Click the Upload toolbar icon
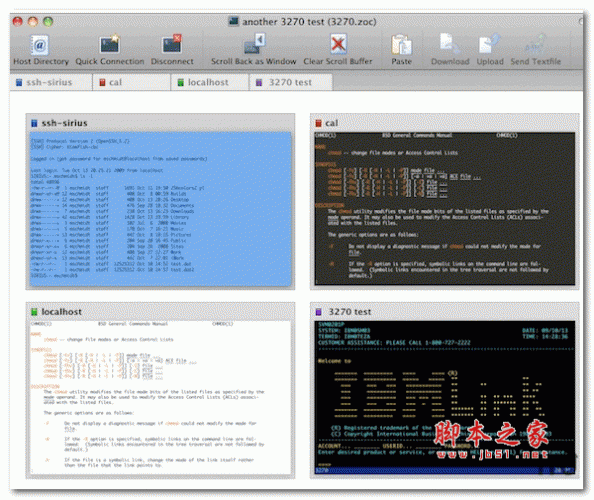Viewport: 594px width, 500px height. (489, 45)
